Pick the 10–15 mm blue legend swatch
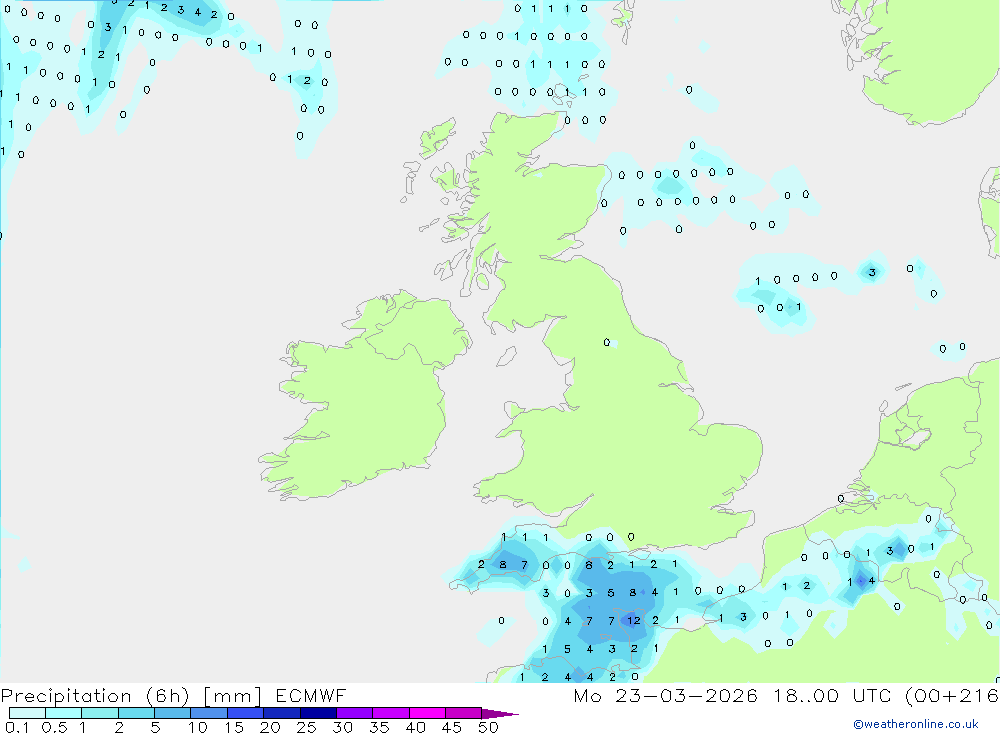 click(x=209, y=713)
